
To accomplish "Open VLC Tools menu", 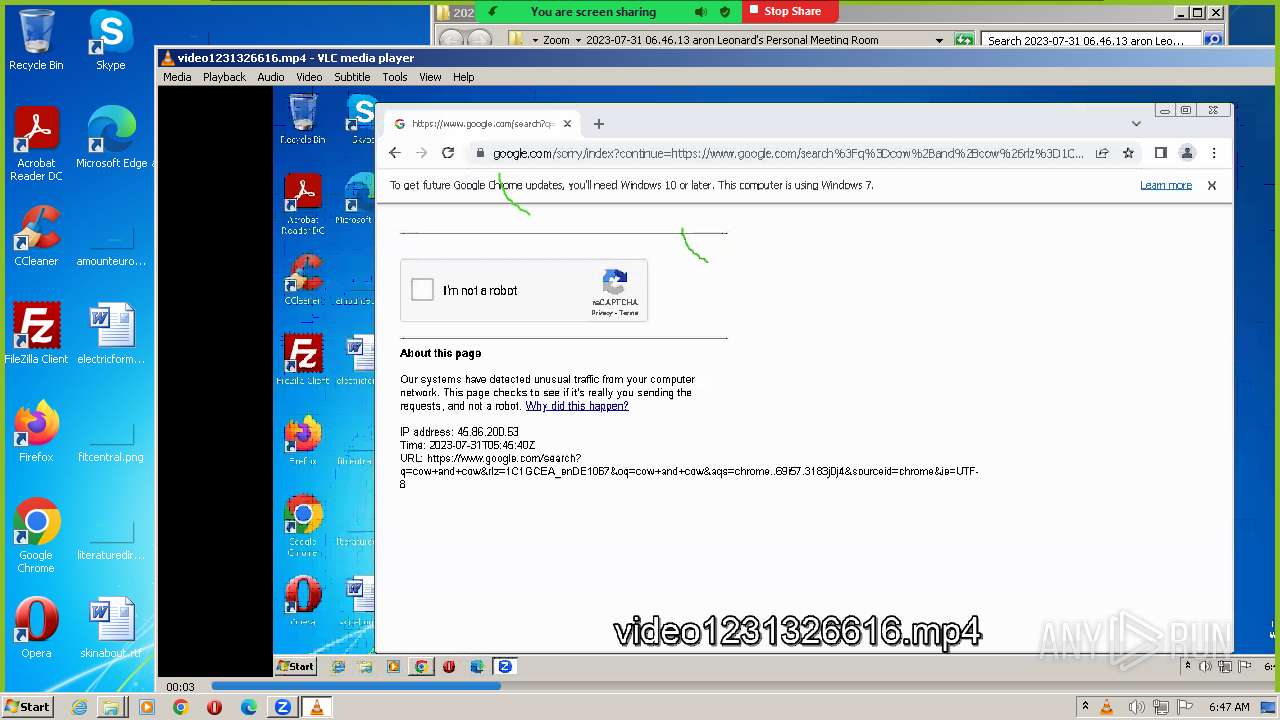I will [x=395, y=77].
